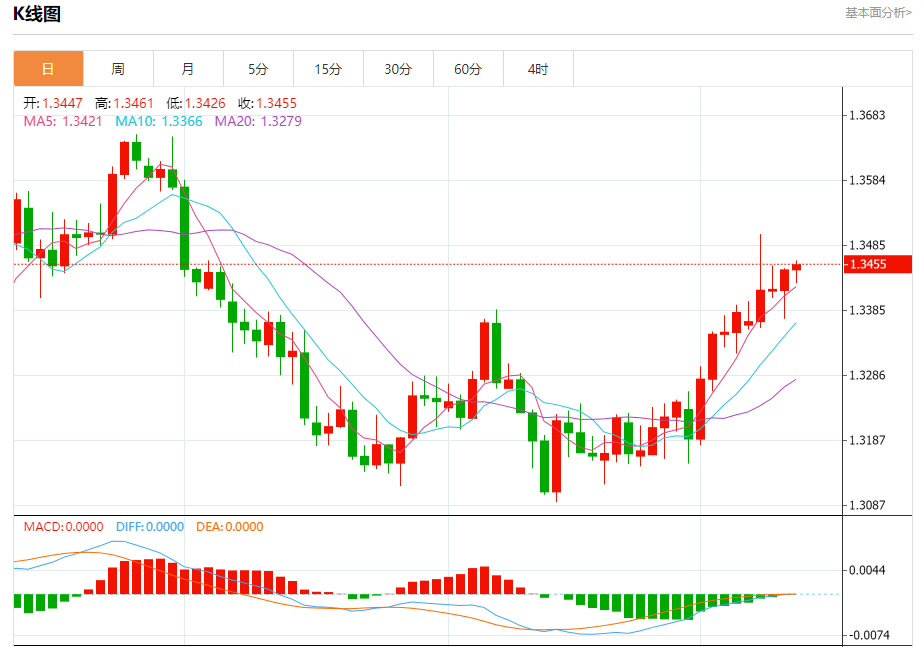This screenshot has width=924, height=647.
Task: Open the 5分 timeframe tab
Action: coord(258,69)
